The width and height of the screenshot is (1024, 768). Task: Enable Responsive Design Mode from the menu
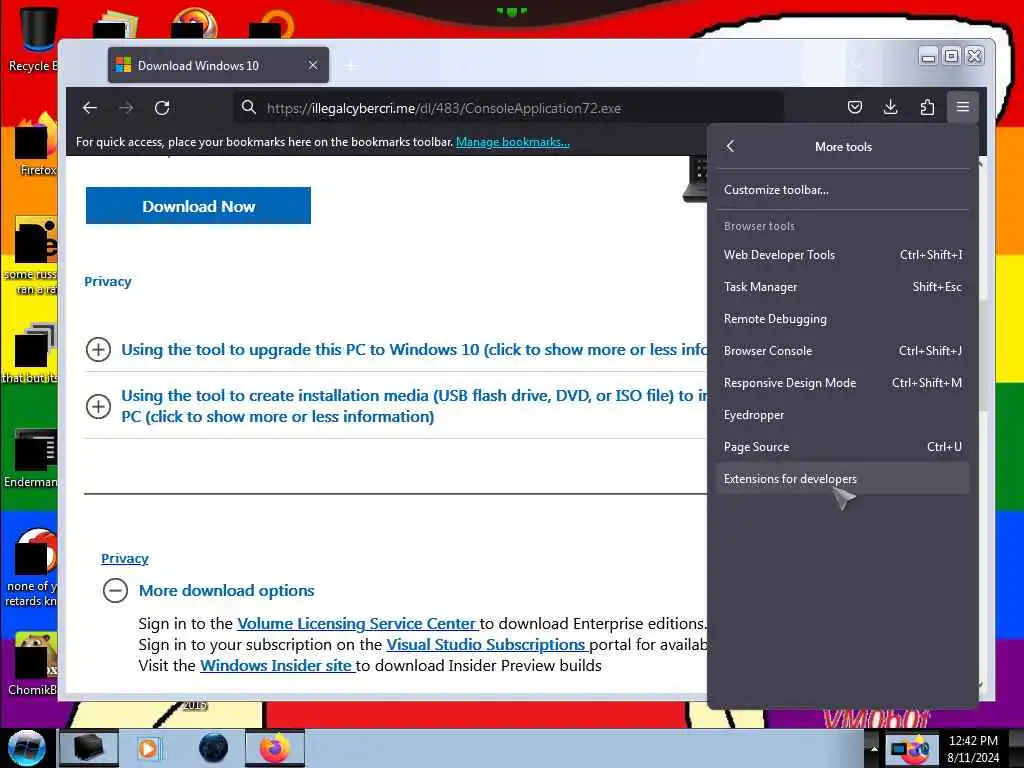tap(842, 383)
